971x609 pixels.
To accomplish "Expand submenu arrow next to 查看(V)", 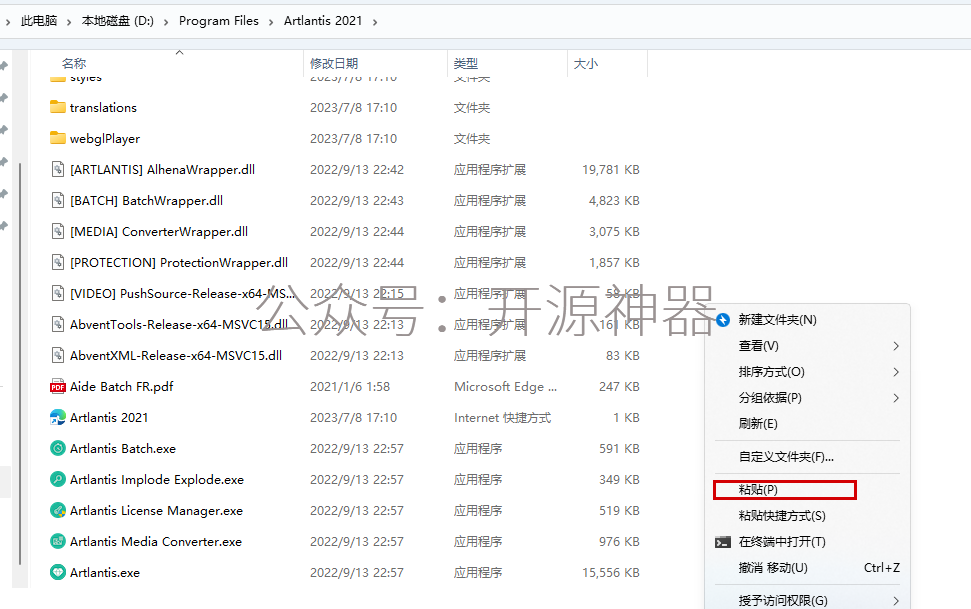I will (895, 346).
